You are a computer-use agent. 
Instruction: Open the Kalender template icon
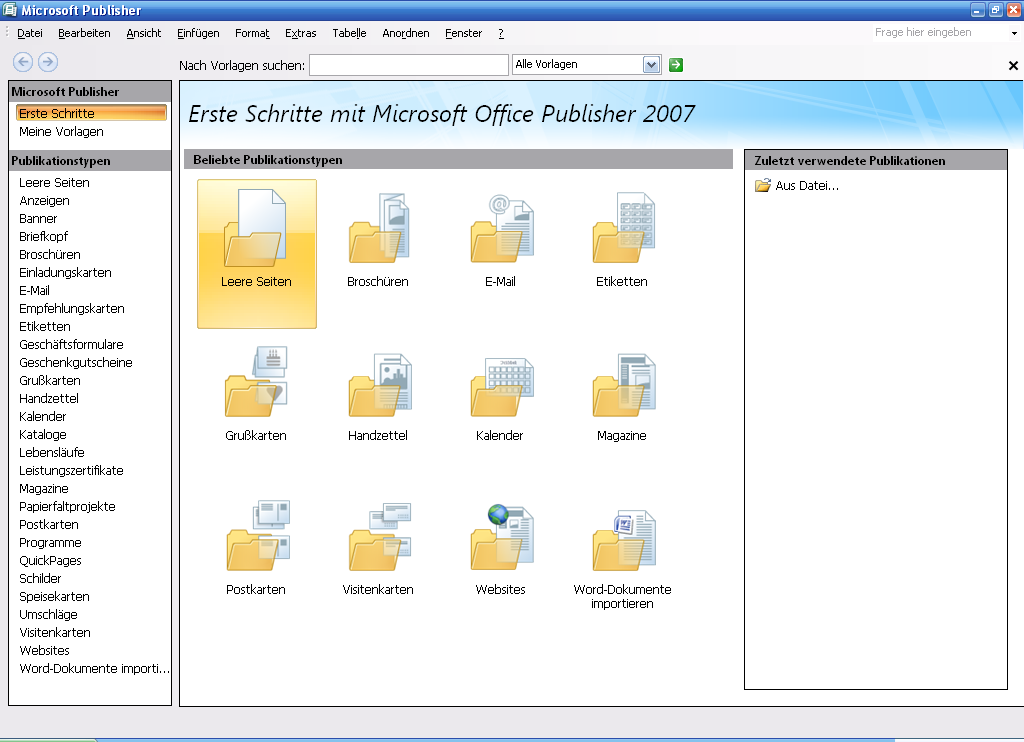[x=500, y=386]
